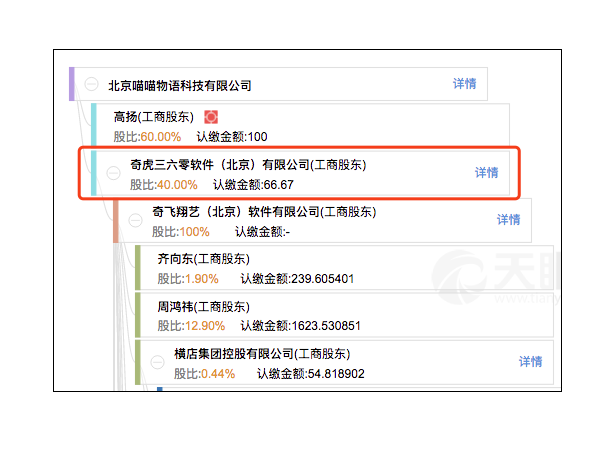Click 认缴金额:100 under 高扬
The width and height of the screenshot is (600, 450).
[232, 137]
